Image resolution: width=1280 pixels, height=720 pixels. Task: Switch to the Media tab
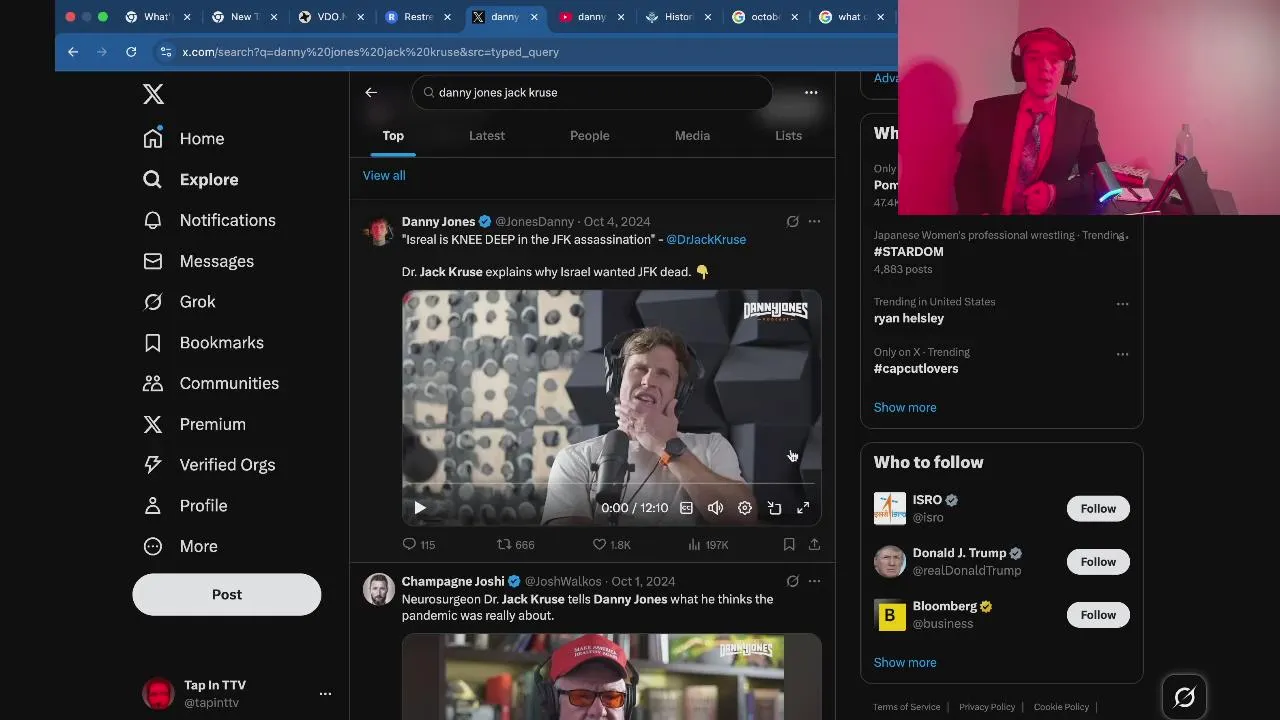pos(692,135)
